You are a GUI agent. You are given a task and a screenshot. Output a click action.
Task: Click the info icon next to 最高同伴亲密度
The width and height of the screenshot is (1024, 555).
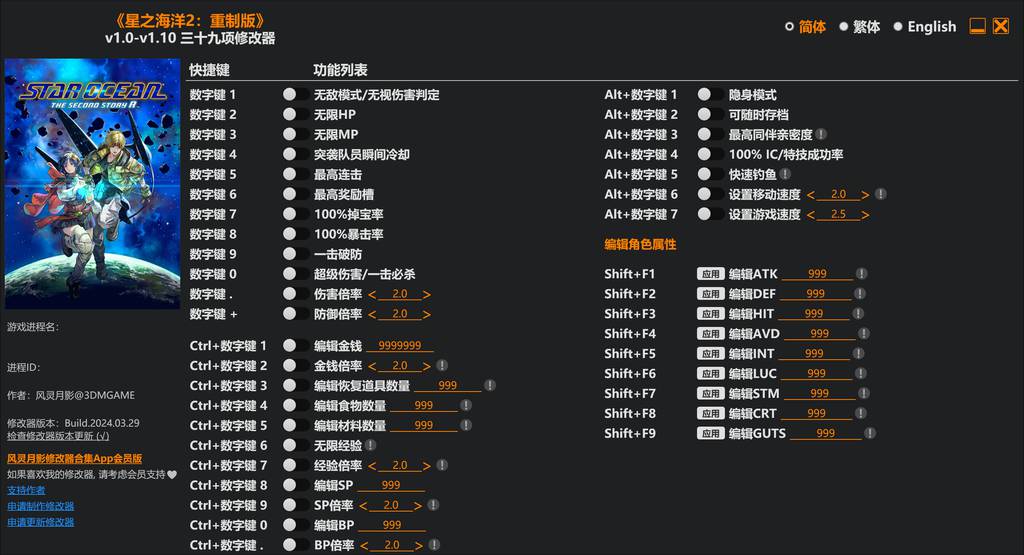click(821, 135)
